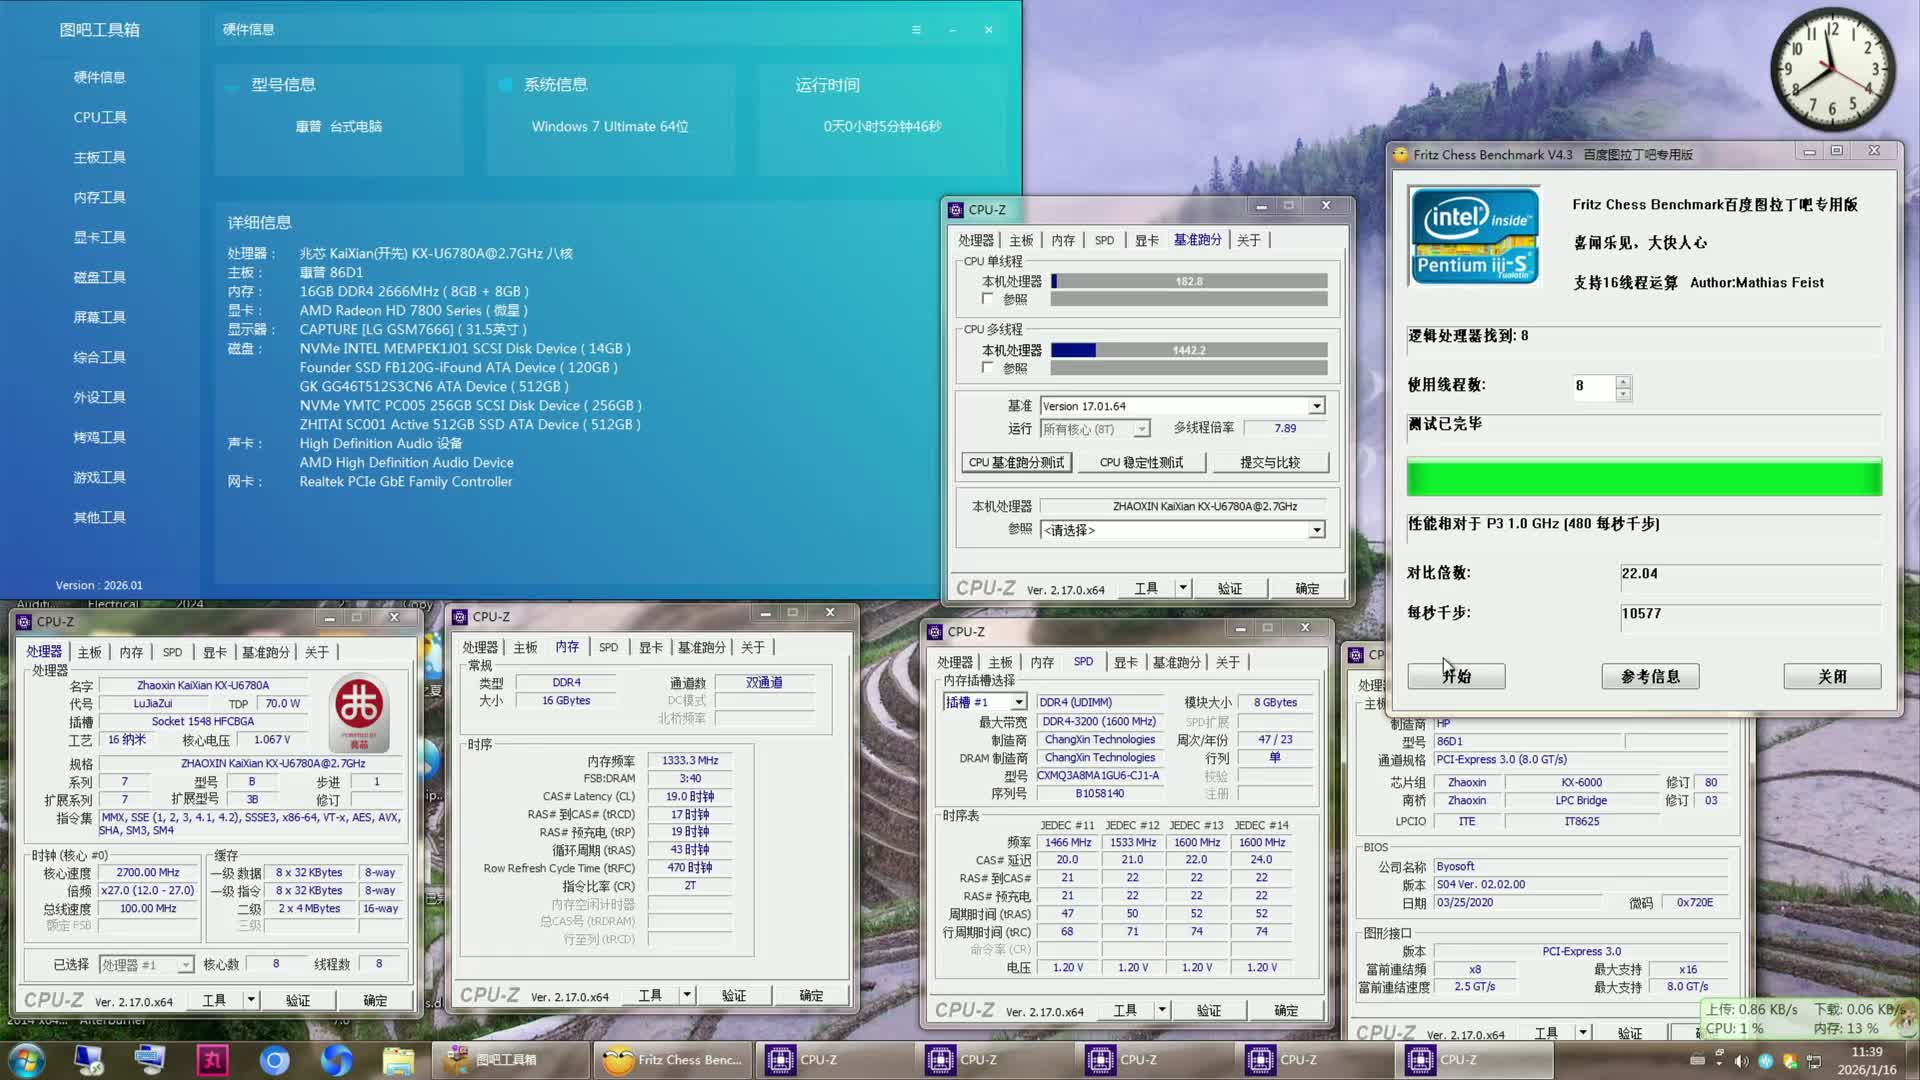The image size is (1920, 1080).
Task: Click the 系统信息 card icon in 图吧工具箱
Action: 505,85
